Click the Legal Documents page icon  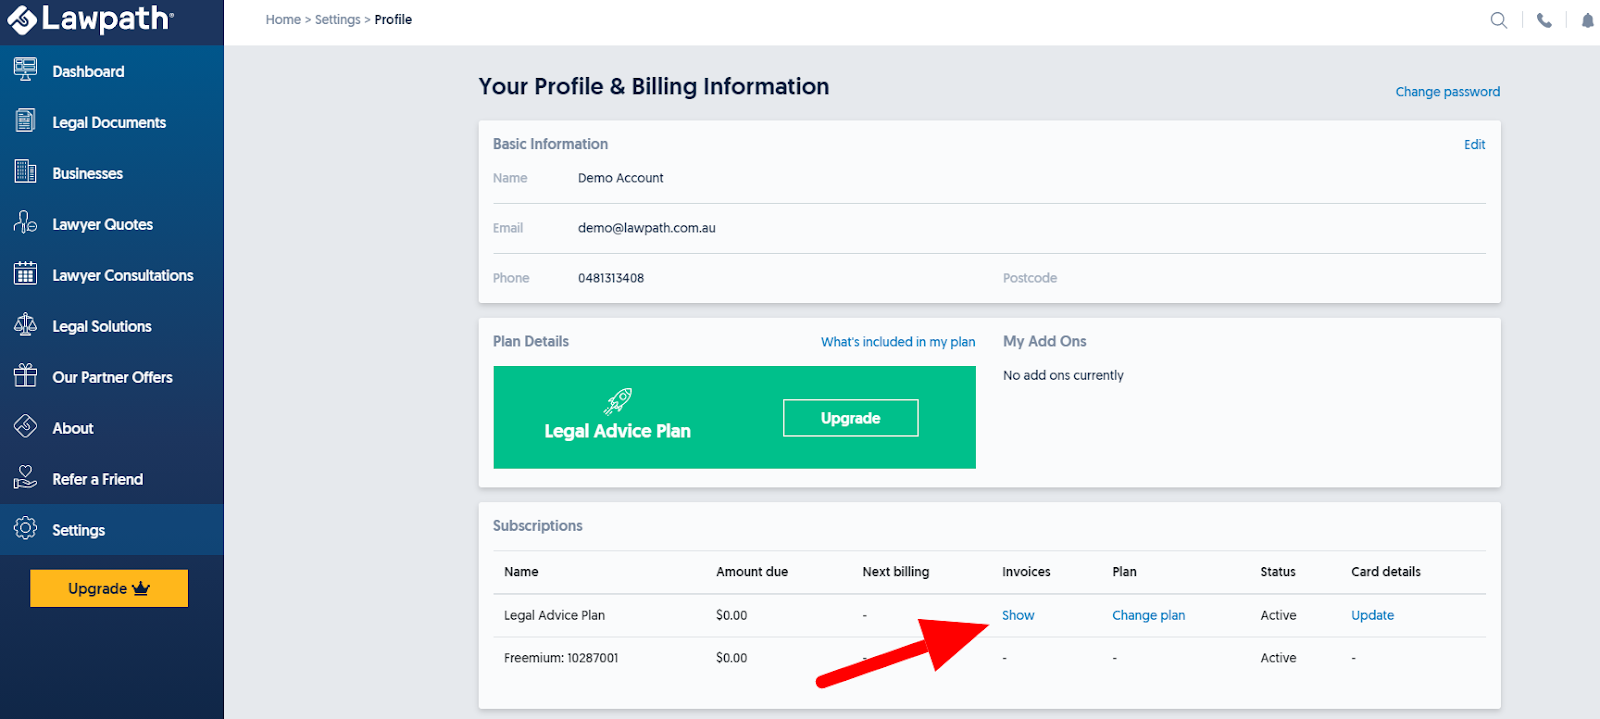point(26,121)
